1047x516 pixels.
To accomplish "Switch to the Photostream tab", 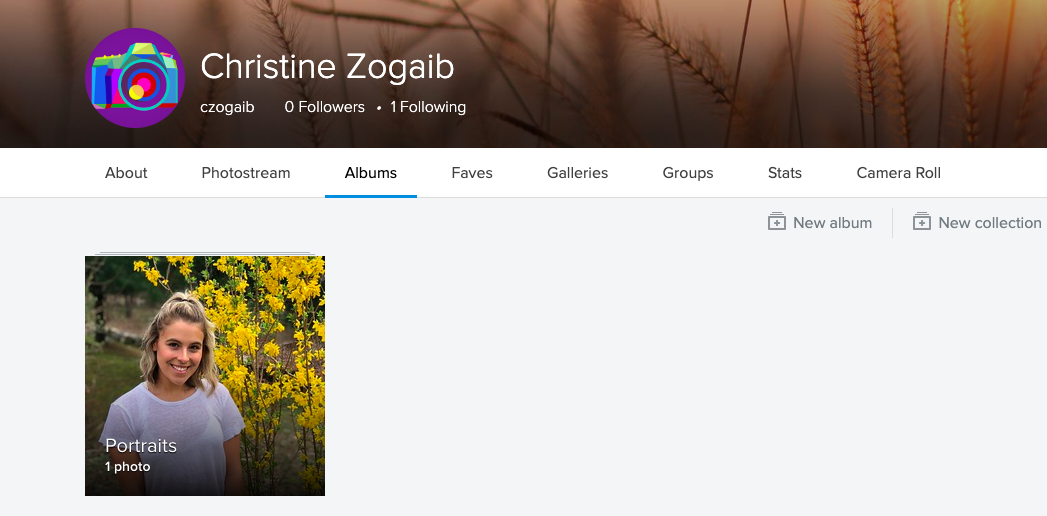I will [246, 173].
